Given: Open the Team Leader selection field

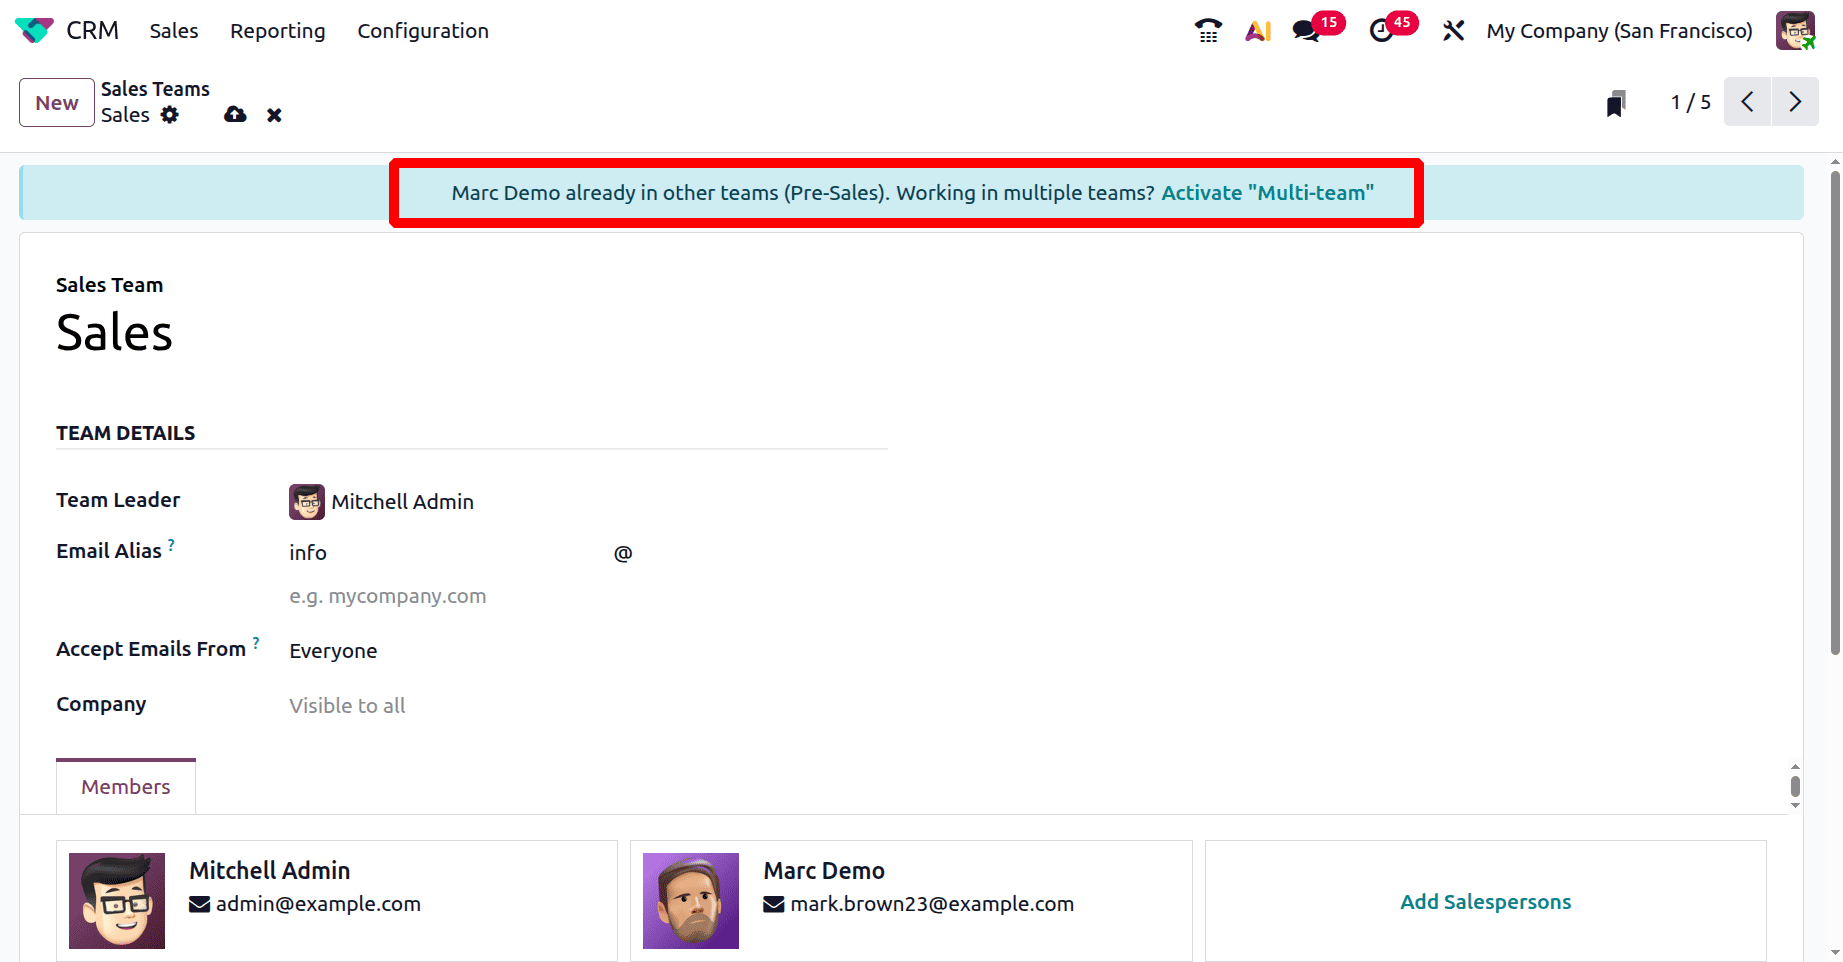Looking at the screenshot, I should click(402, 501).
